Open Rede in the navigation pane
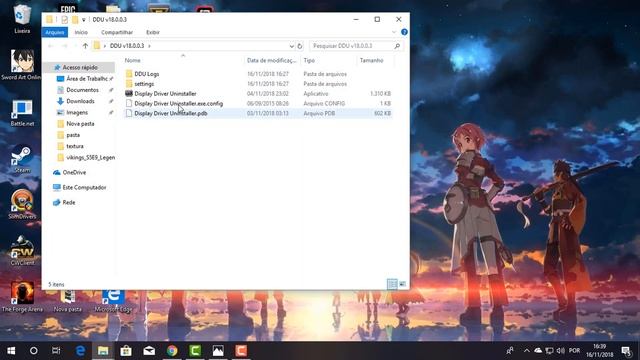The image size is (640, 360). (x=69, y=202)
